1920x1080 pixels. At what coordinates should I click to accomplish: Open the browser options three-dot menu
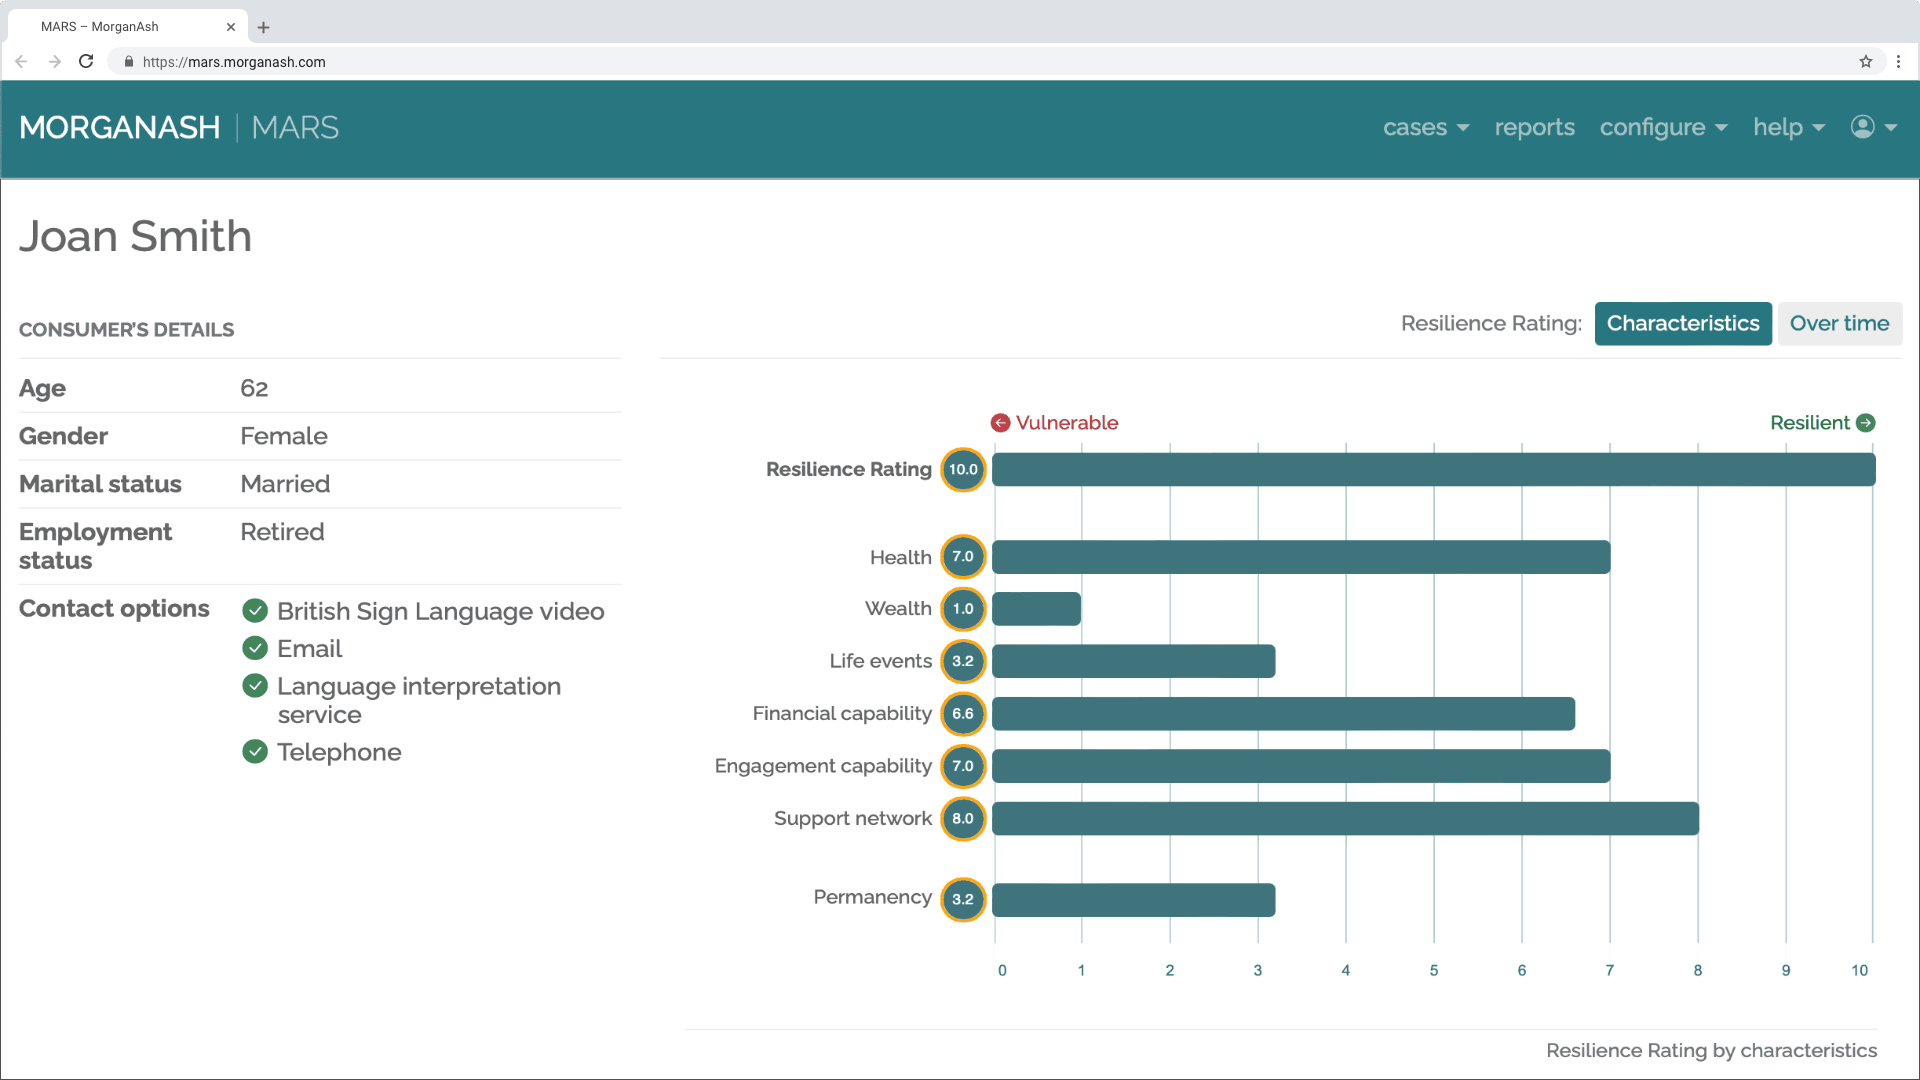(x=1900, y=61)
